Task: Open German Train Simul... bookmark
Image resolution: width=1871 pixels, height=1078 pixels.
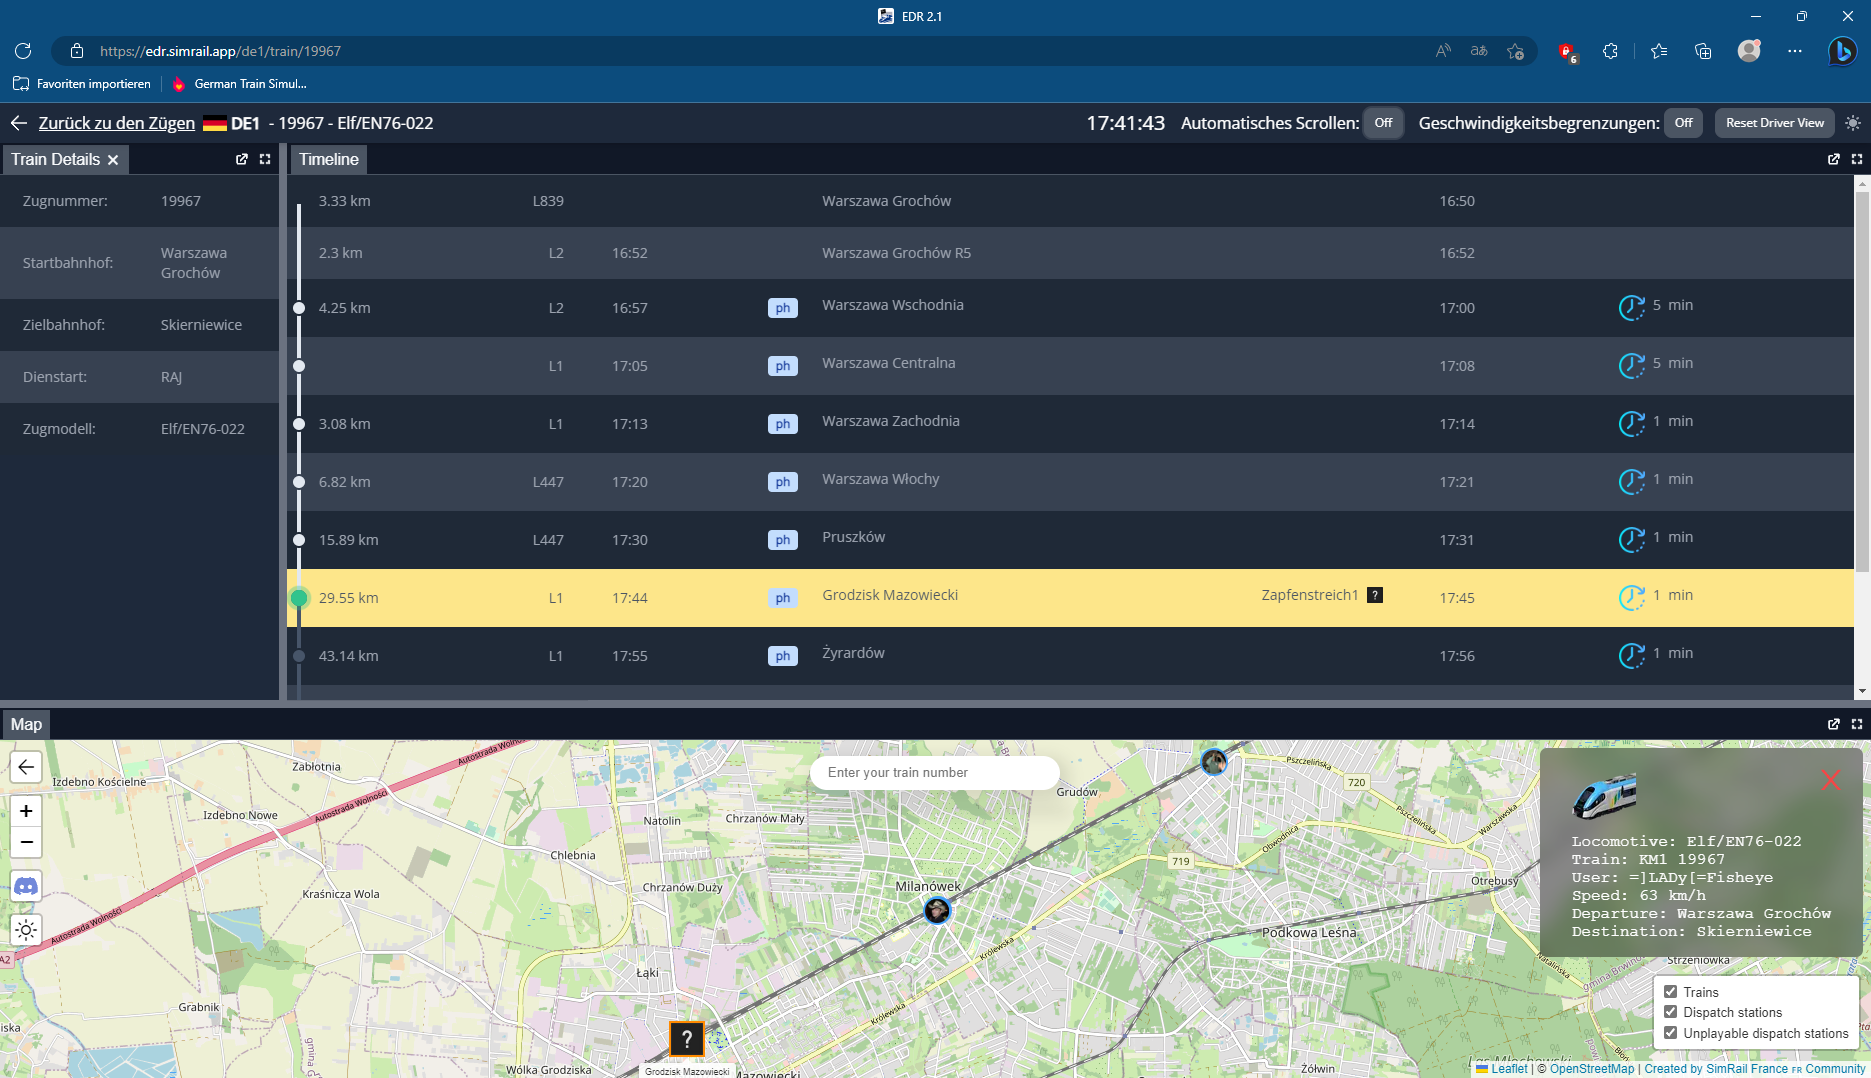Action: coord(240,84)
